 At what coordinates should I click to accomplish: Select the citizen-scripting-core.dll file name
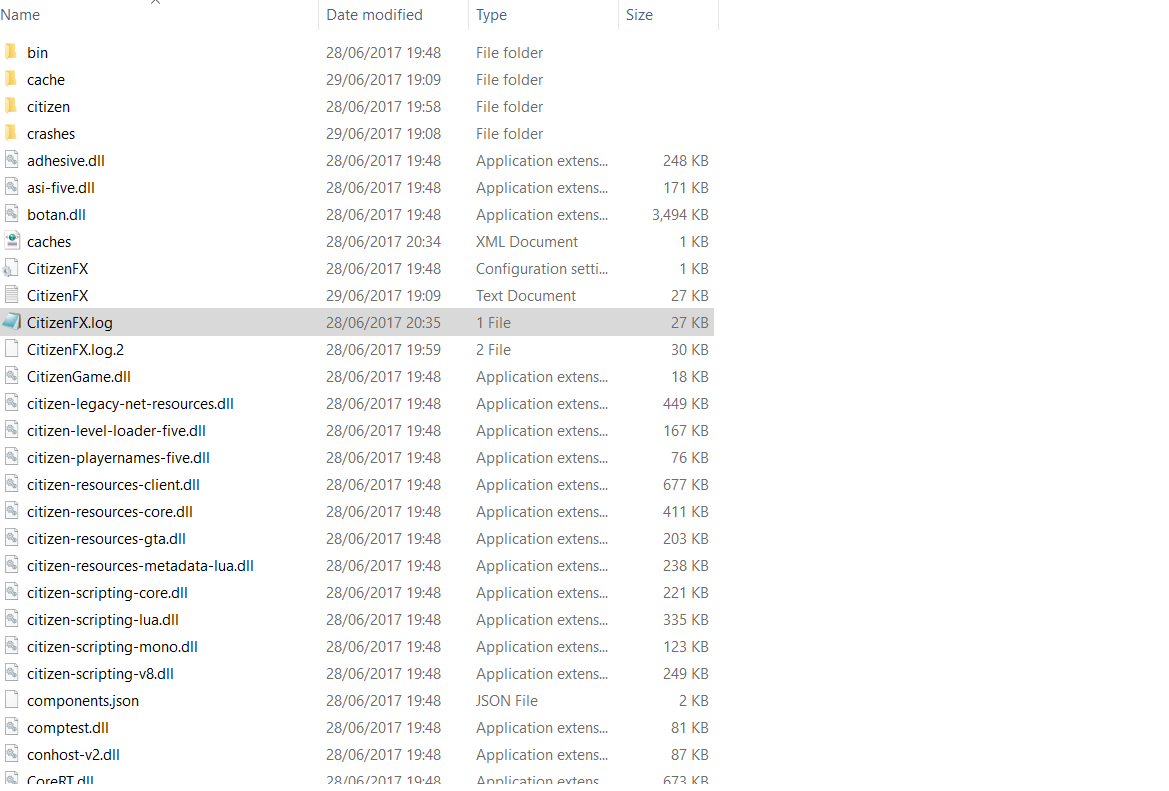pyautogui.click(x=107, y=592)
